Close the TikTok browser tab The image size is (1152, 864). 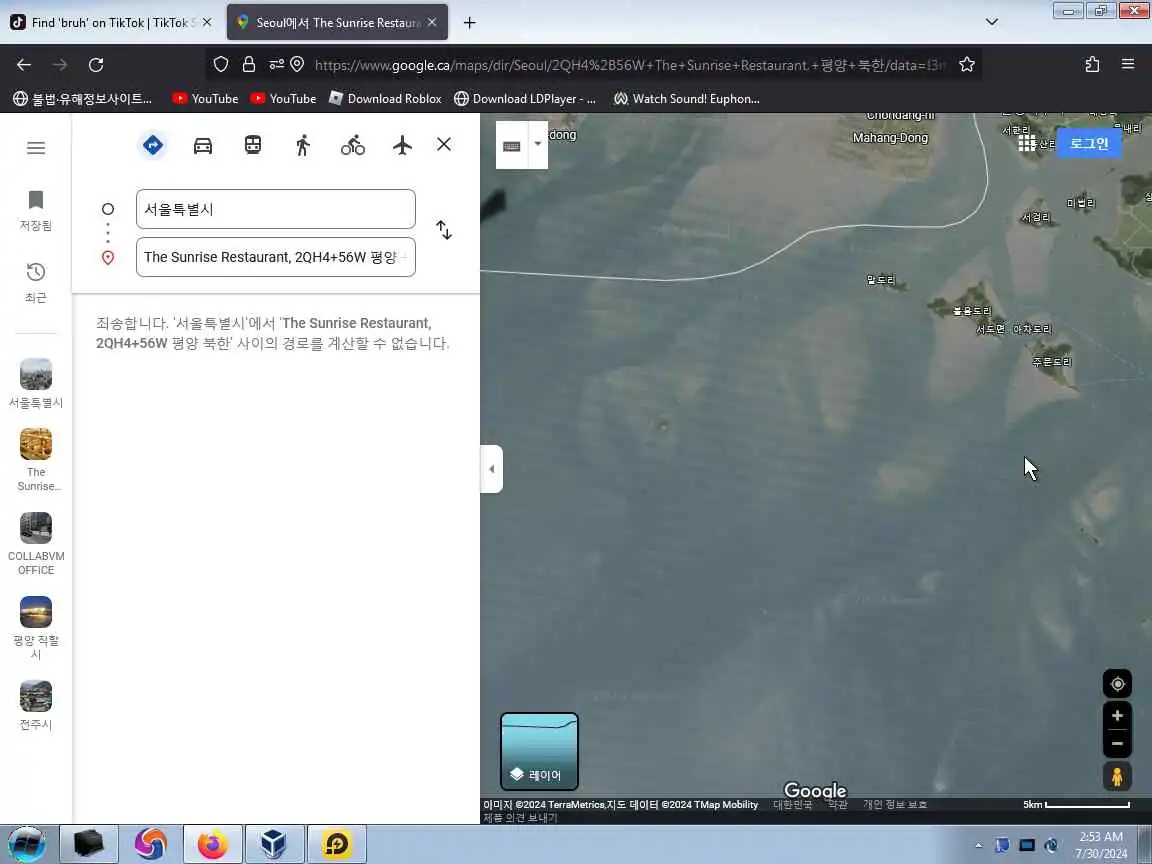(207, 23)
